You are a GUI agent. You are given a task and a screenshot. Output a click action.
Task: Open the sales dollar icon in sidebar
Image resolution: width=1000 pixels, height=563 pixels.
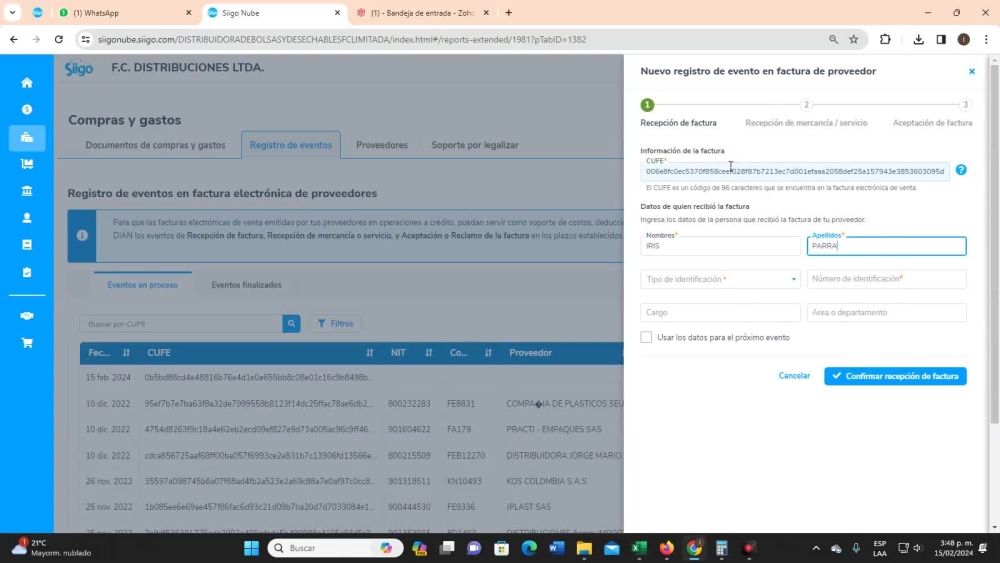point(27,110)
